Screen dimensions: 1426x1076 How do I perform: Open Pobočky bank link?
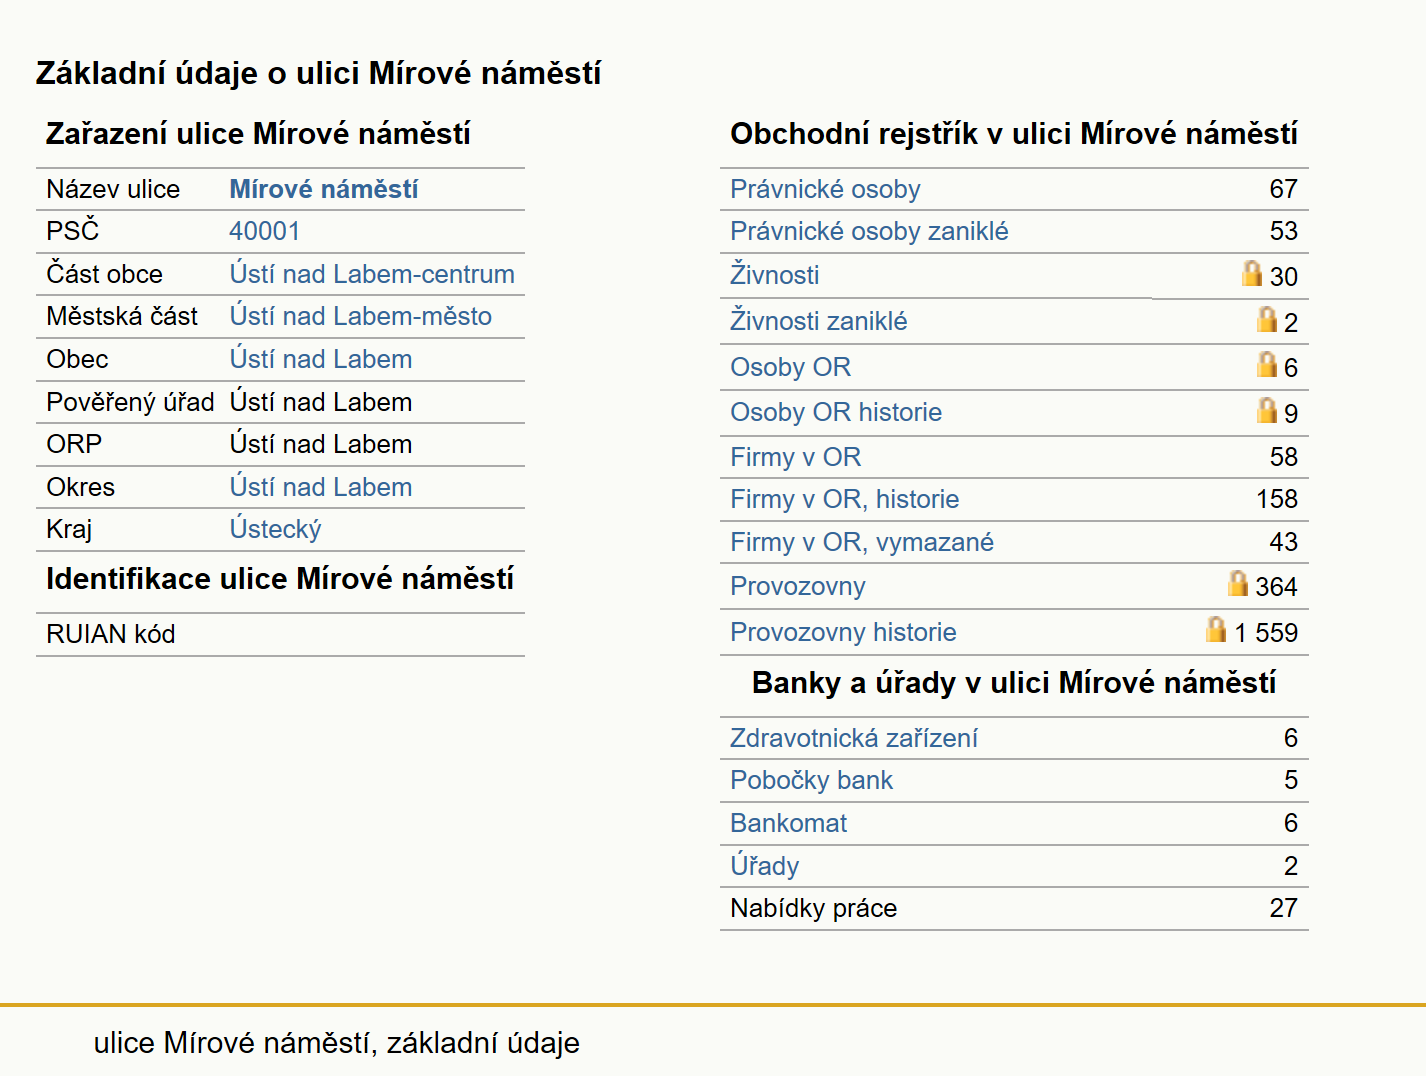pos(811,780)
